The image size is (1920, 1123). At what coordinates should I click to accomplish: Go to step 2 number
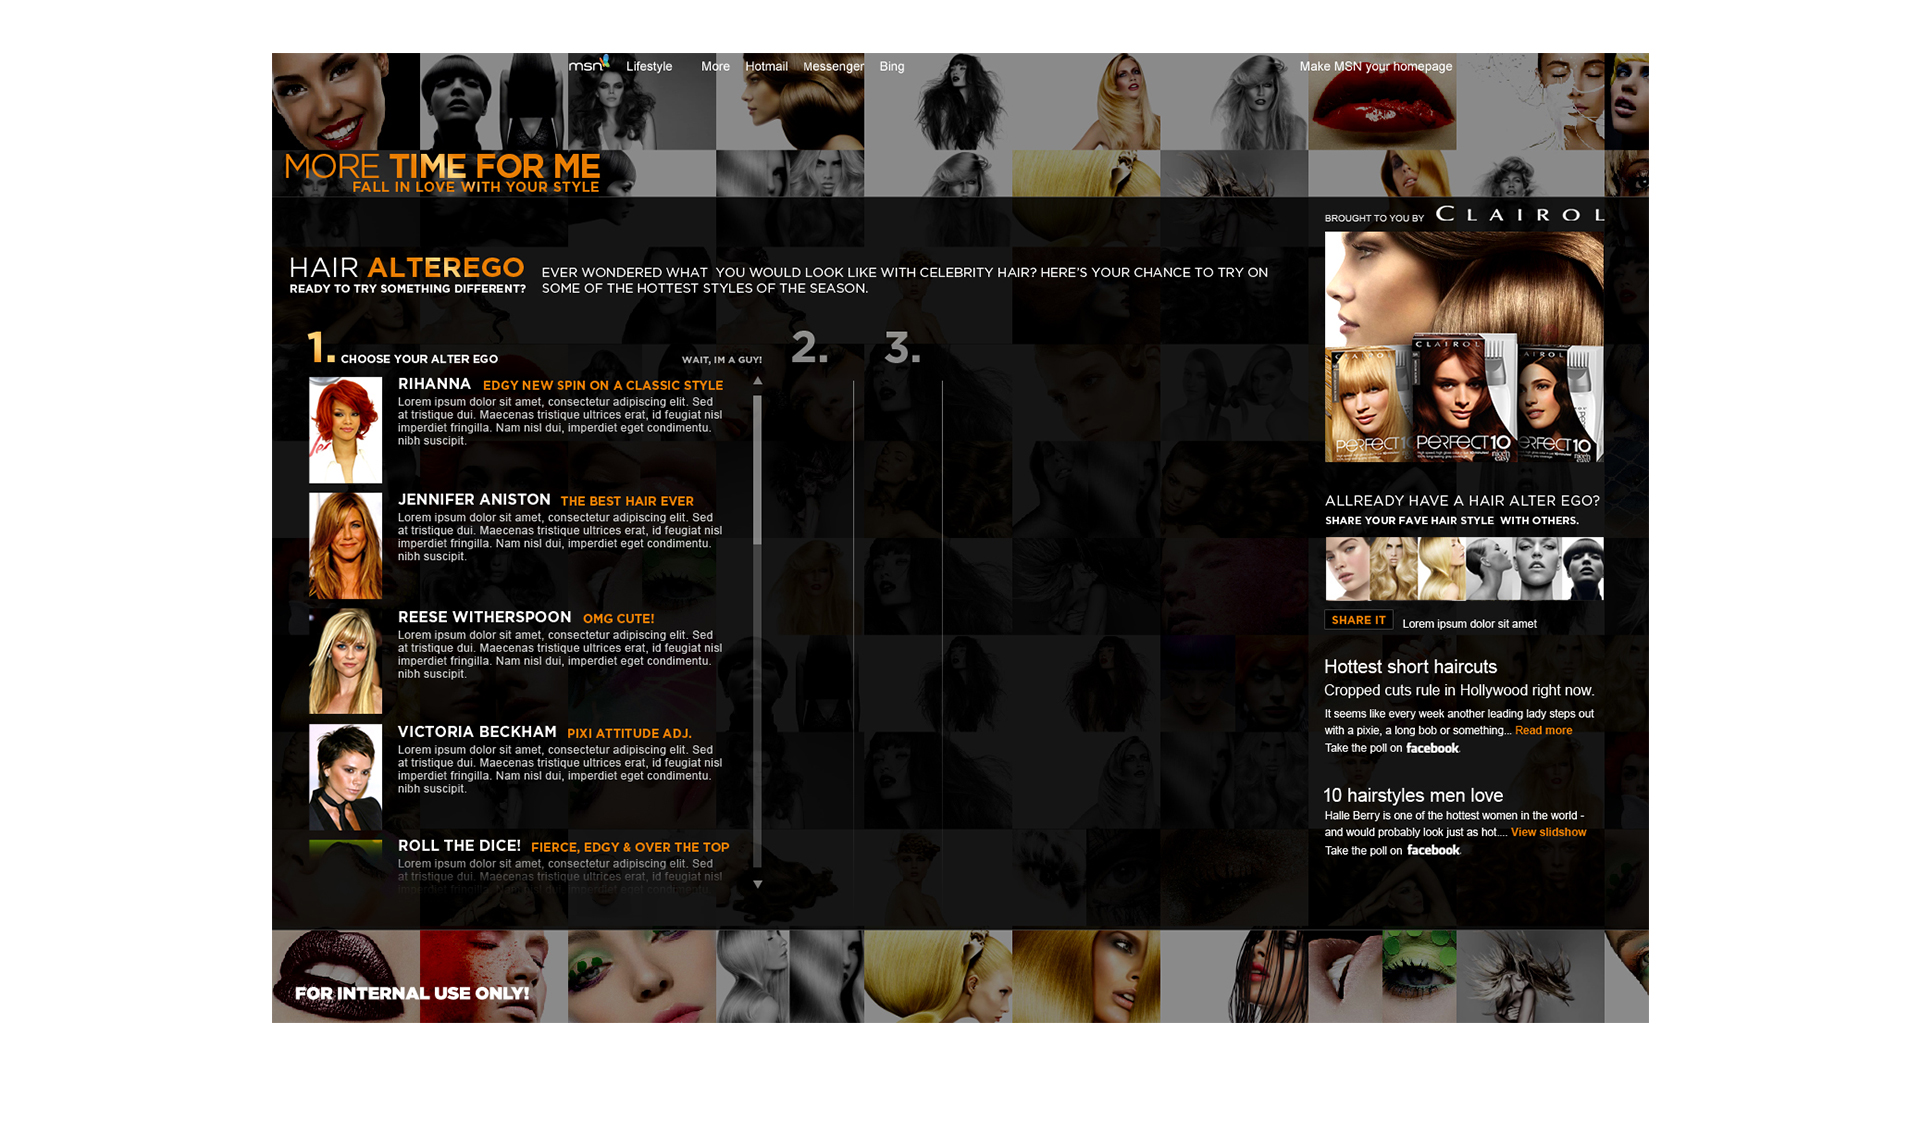pos(809,348)
